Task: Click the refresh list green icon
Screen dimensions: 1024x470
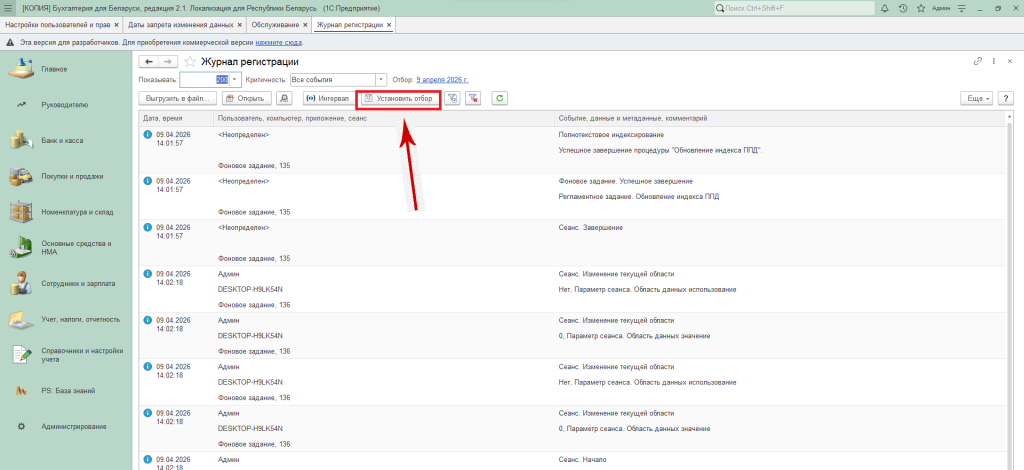Action: click(x=498, y=98)
